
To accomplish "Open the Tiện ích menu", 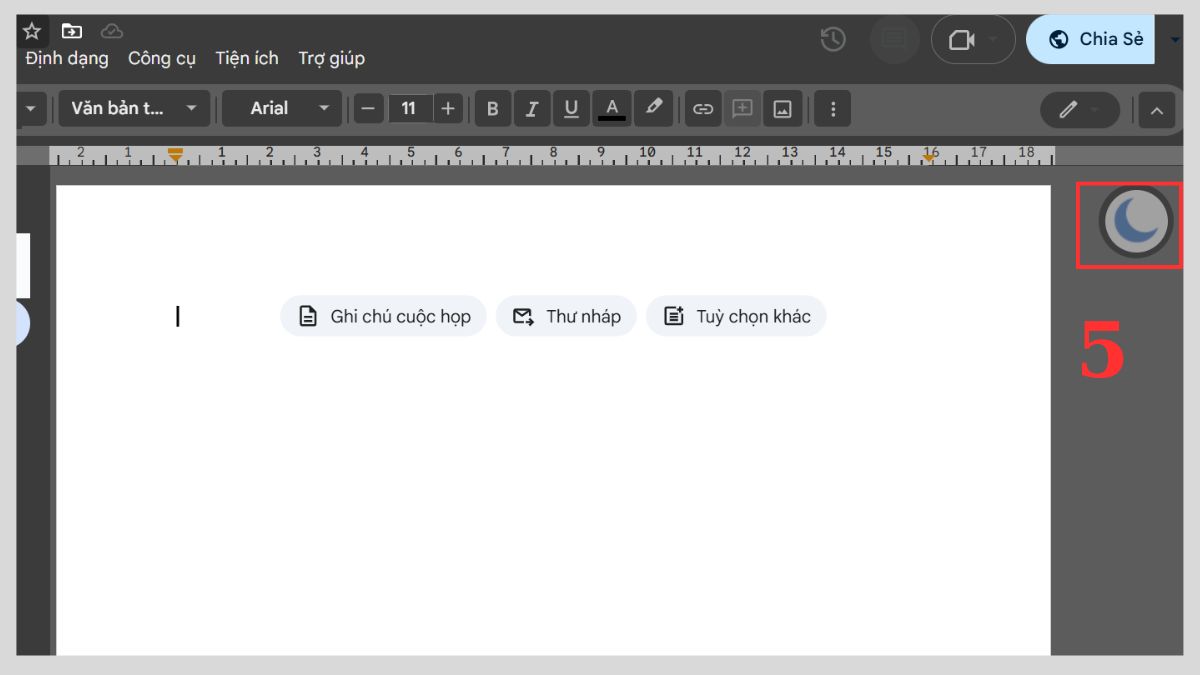I will 246,58.
